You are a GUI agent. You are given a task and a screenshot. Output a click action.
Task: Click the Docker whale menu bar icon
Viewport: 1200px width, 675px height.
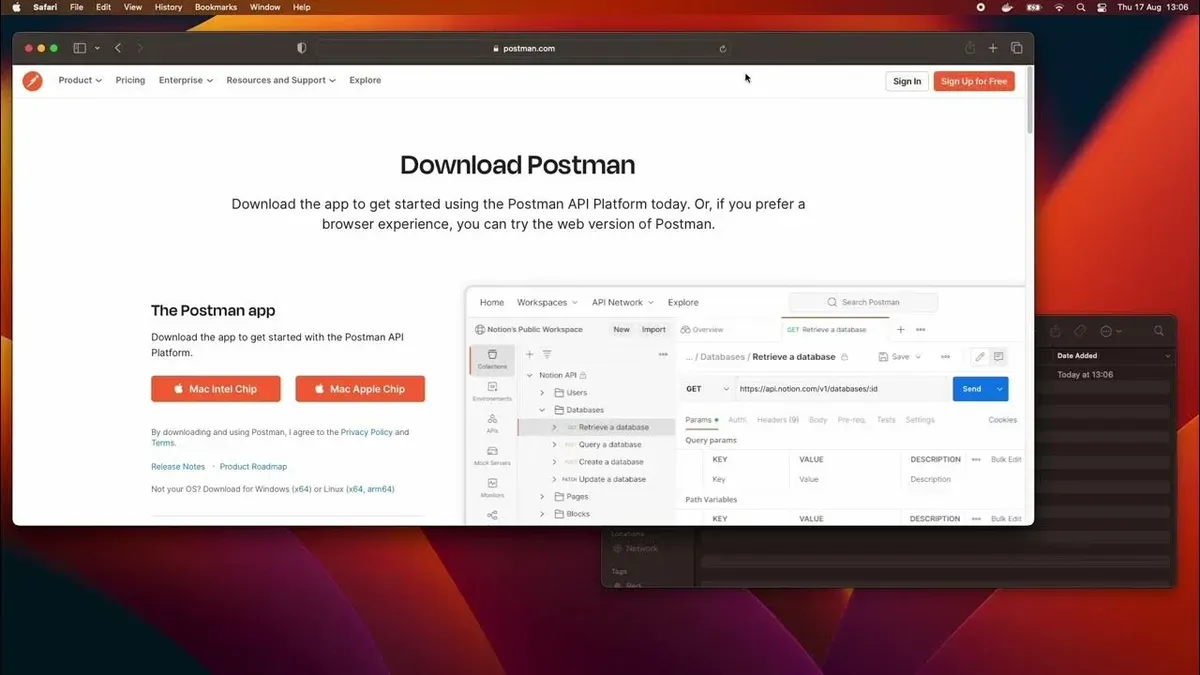[x=1008, y=7]
